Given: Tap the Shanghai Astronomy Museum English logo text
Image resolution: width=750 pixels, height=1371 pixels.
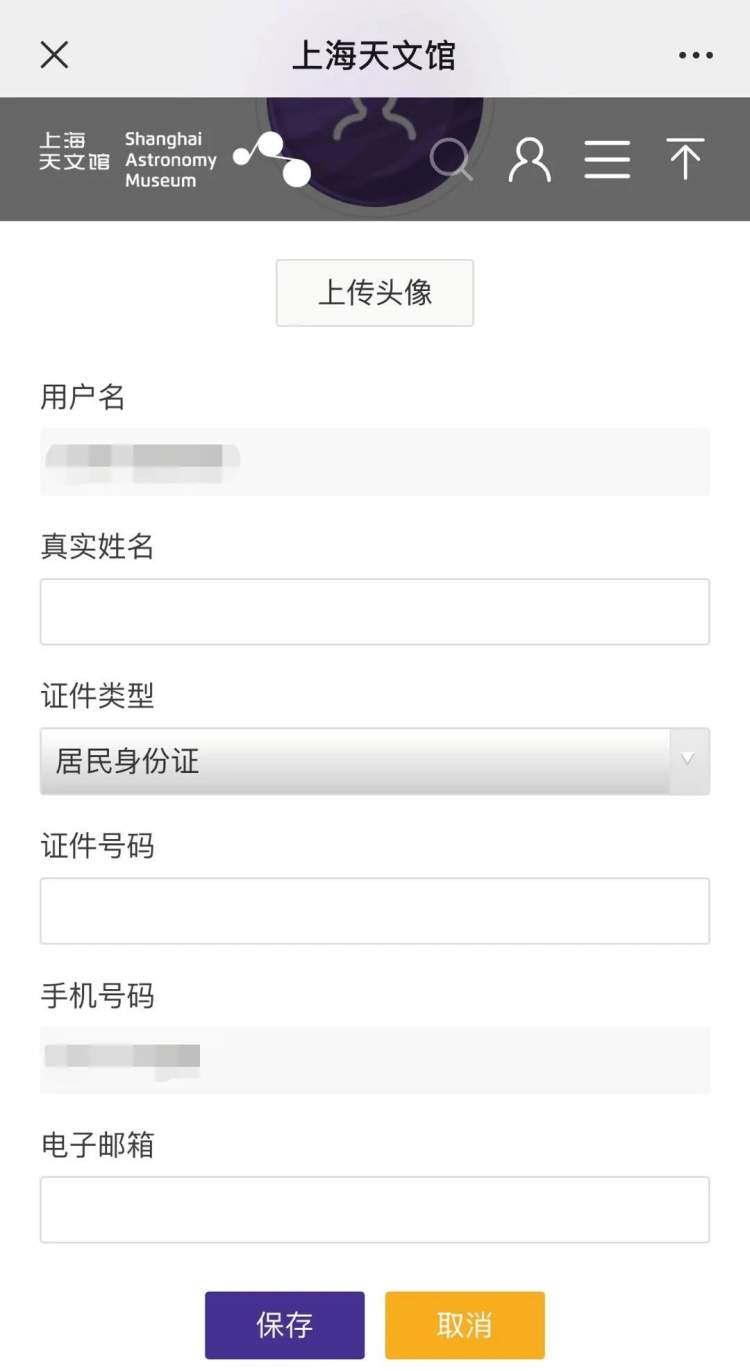Looking at the screenshot, I should tap(170, 160).
